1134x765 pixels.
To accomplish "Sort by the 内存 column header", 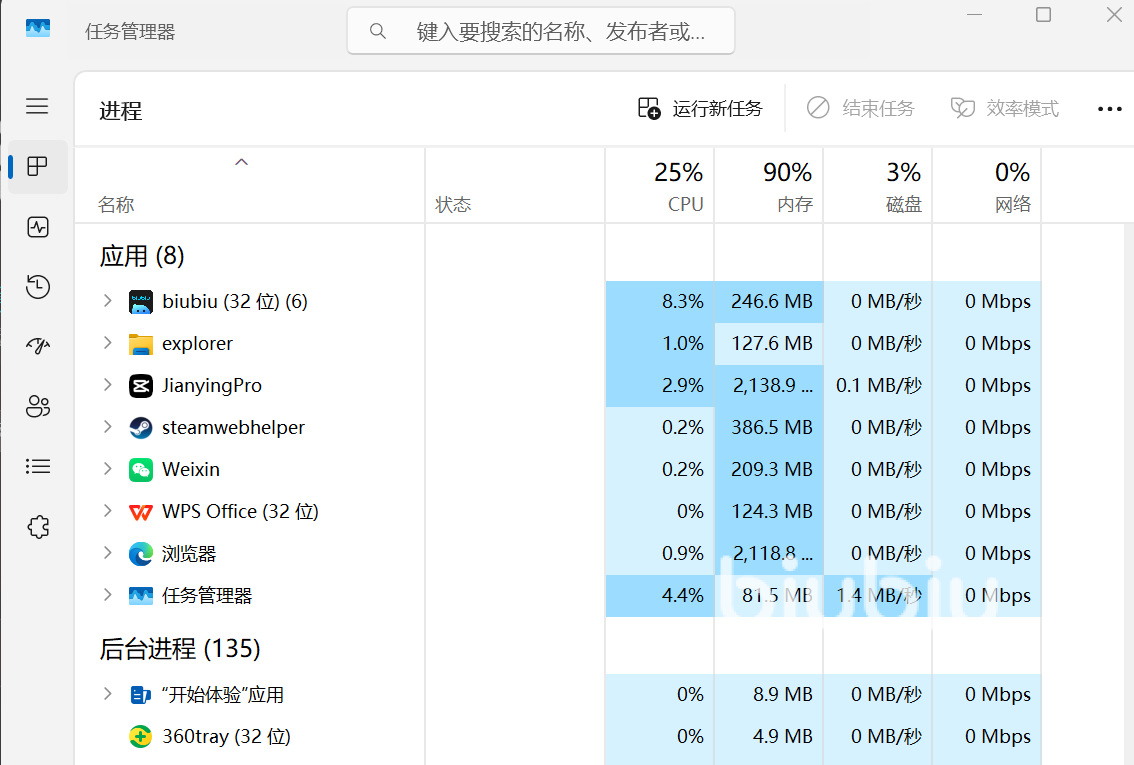I will 769,186.
